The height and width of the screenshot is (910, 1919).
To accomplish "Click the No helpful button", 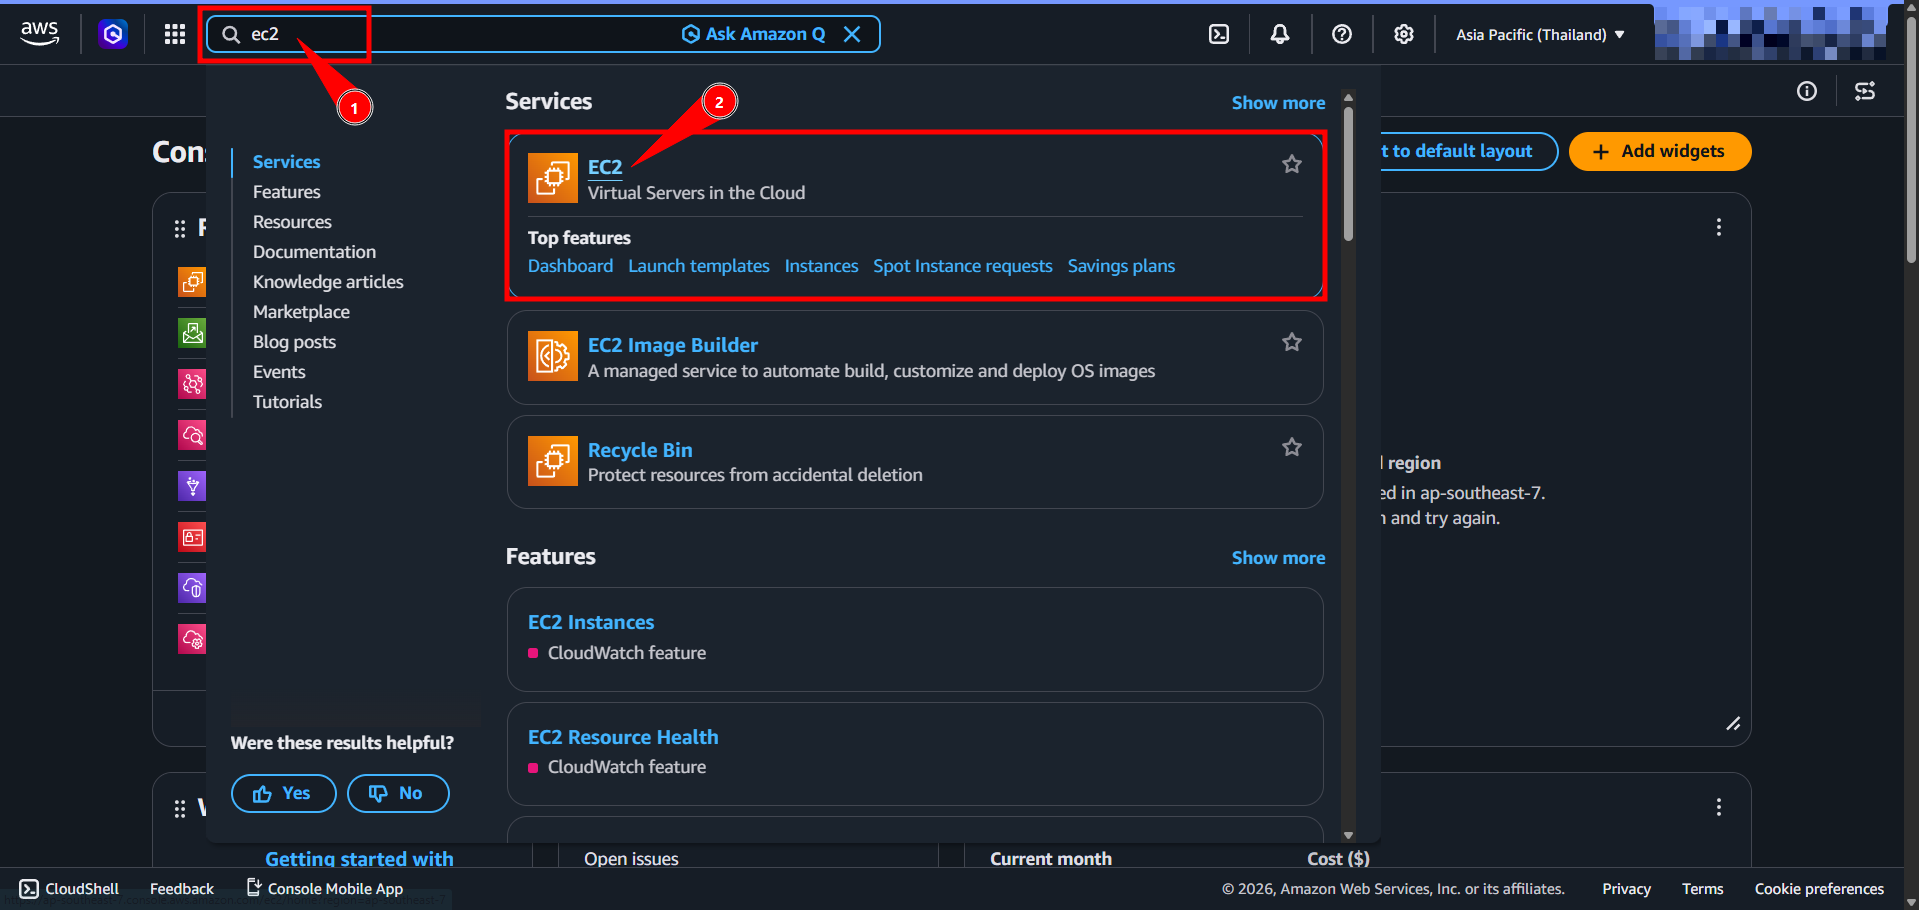I will [x=398, y=793].
